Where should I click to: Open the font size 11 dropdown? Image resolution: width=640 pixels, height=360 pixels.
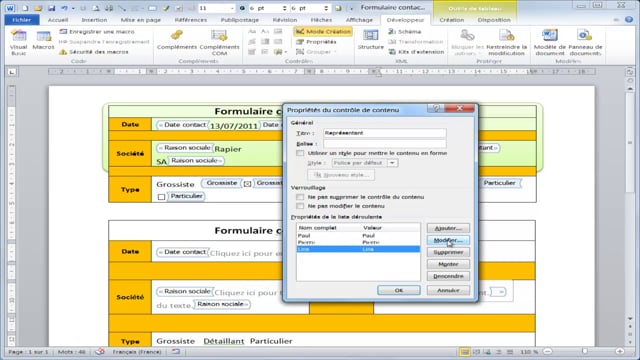point(232,8)
